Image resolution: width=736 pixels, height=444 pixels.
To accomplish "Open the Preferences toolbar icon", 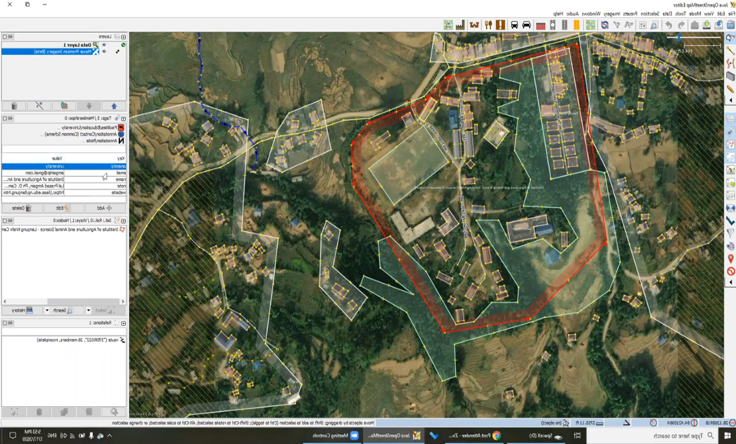I will tap(643, 25).
